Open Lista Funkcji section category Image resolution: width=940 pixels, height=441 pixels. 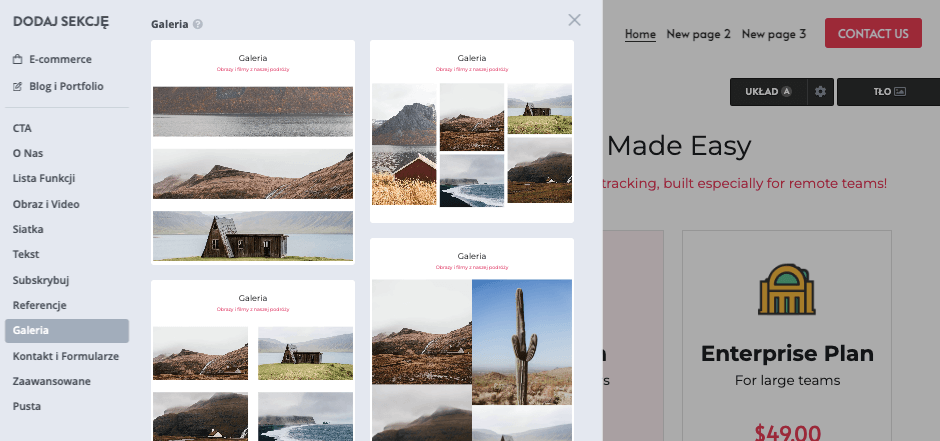coord(44,179)
